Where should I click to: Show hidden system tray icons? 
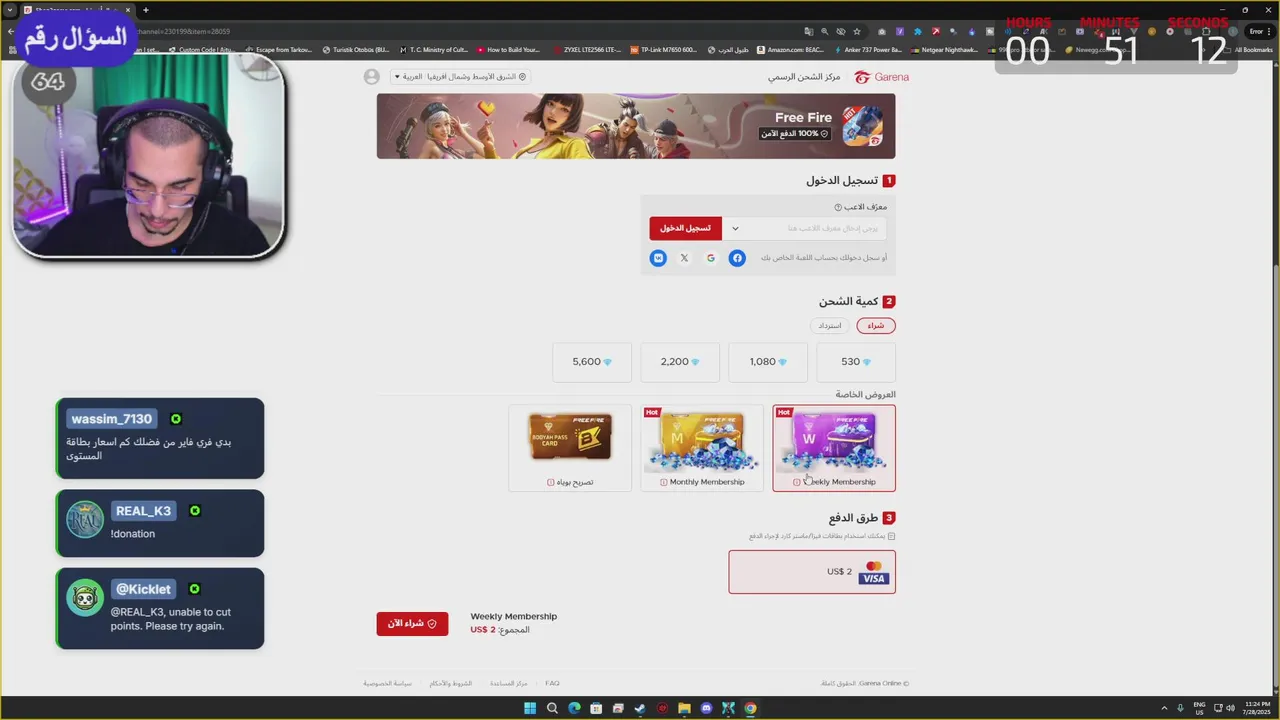point(1163,708)
